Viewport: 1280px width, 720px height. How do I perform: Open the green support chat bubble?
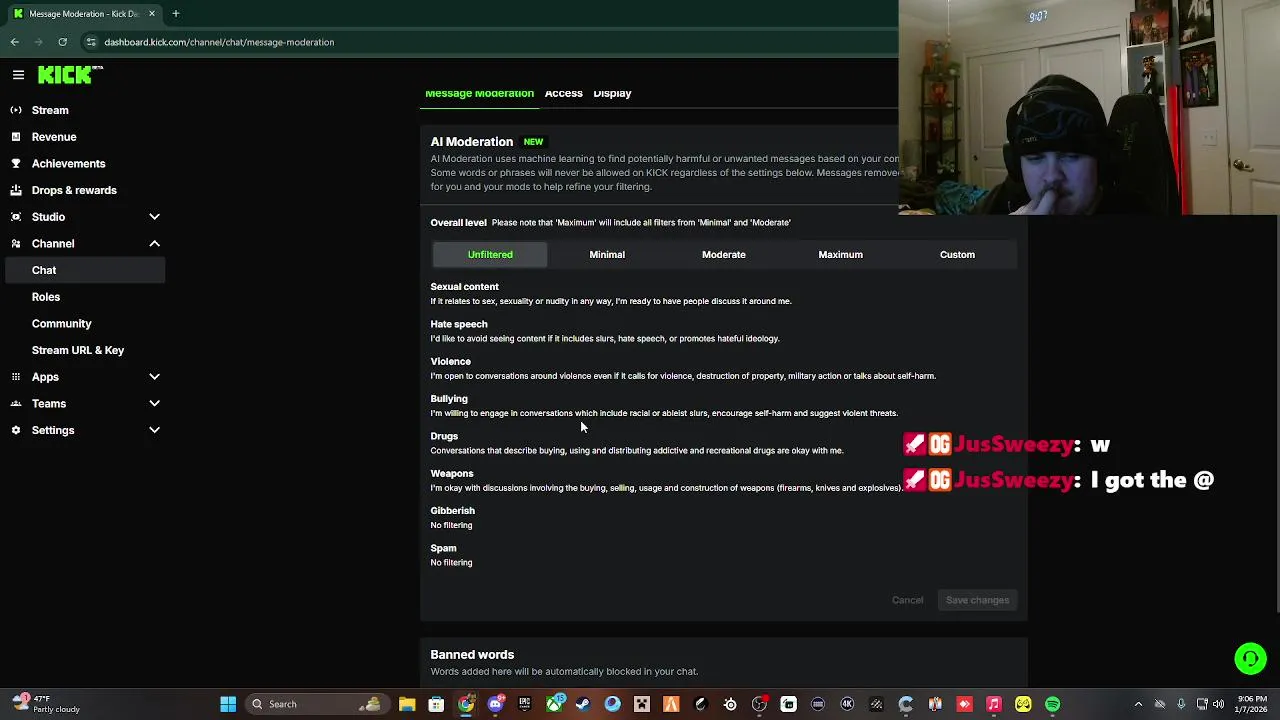coord(1250,658)
